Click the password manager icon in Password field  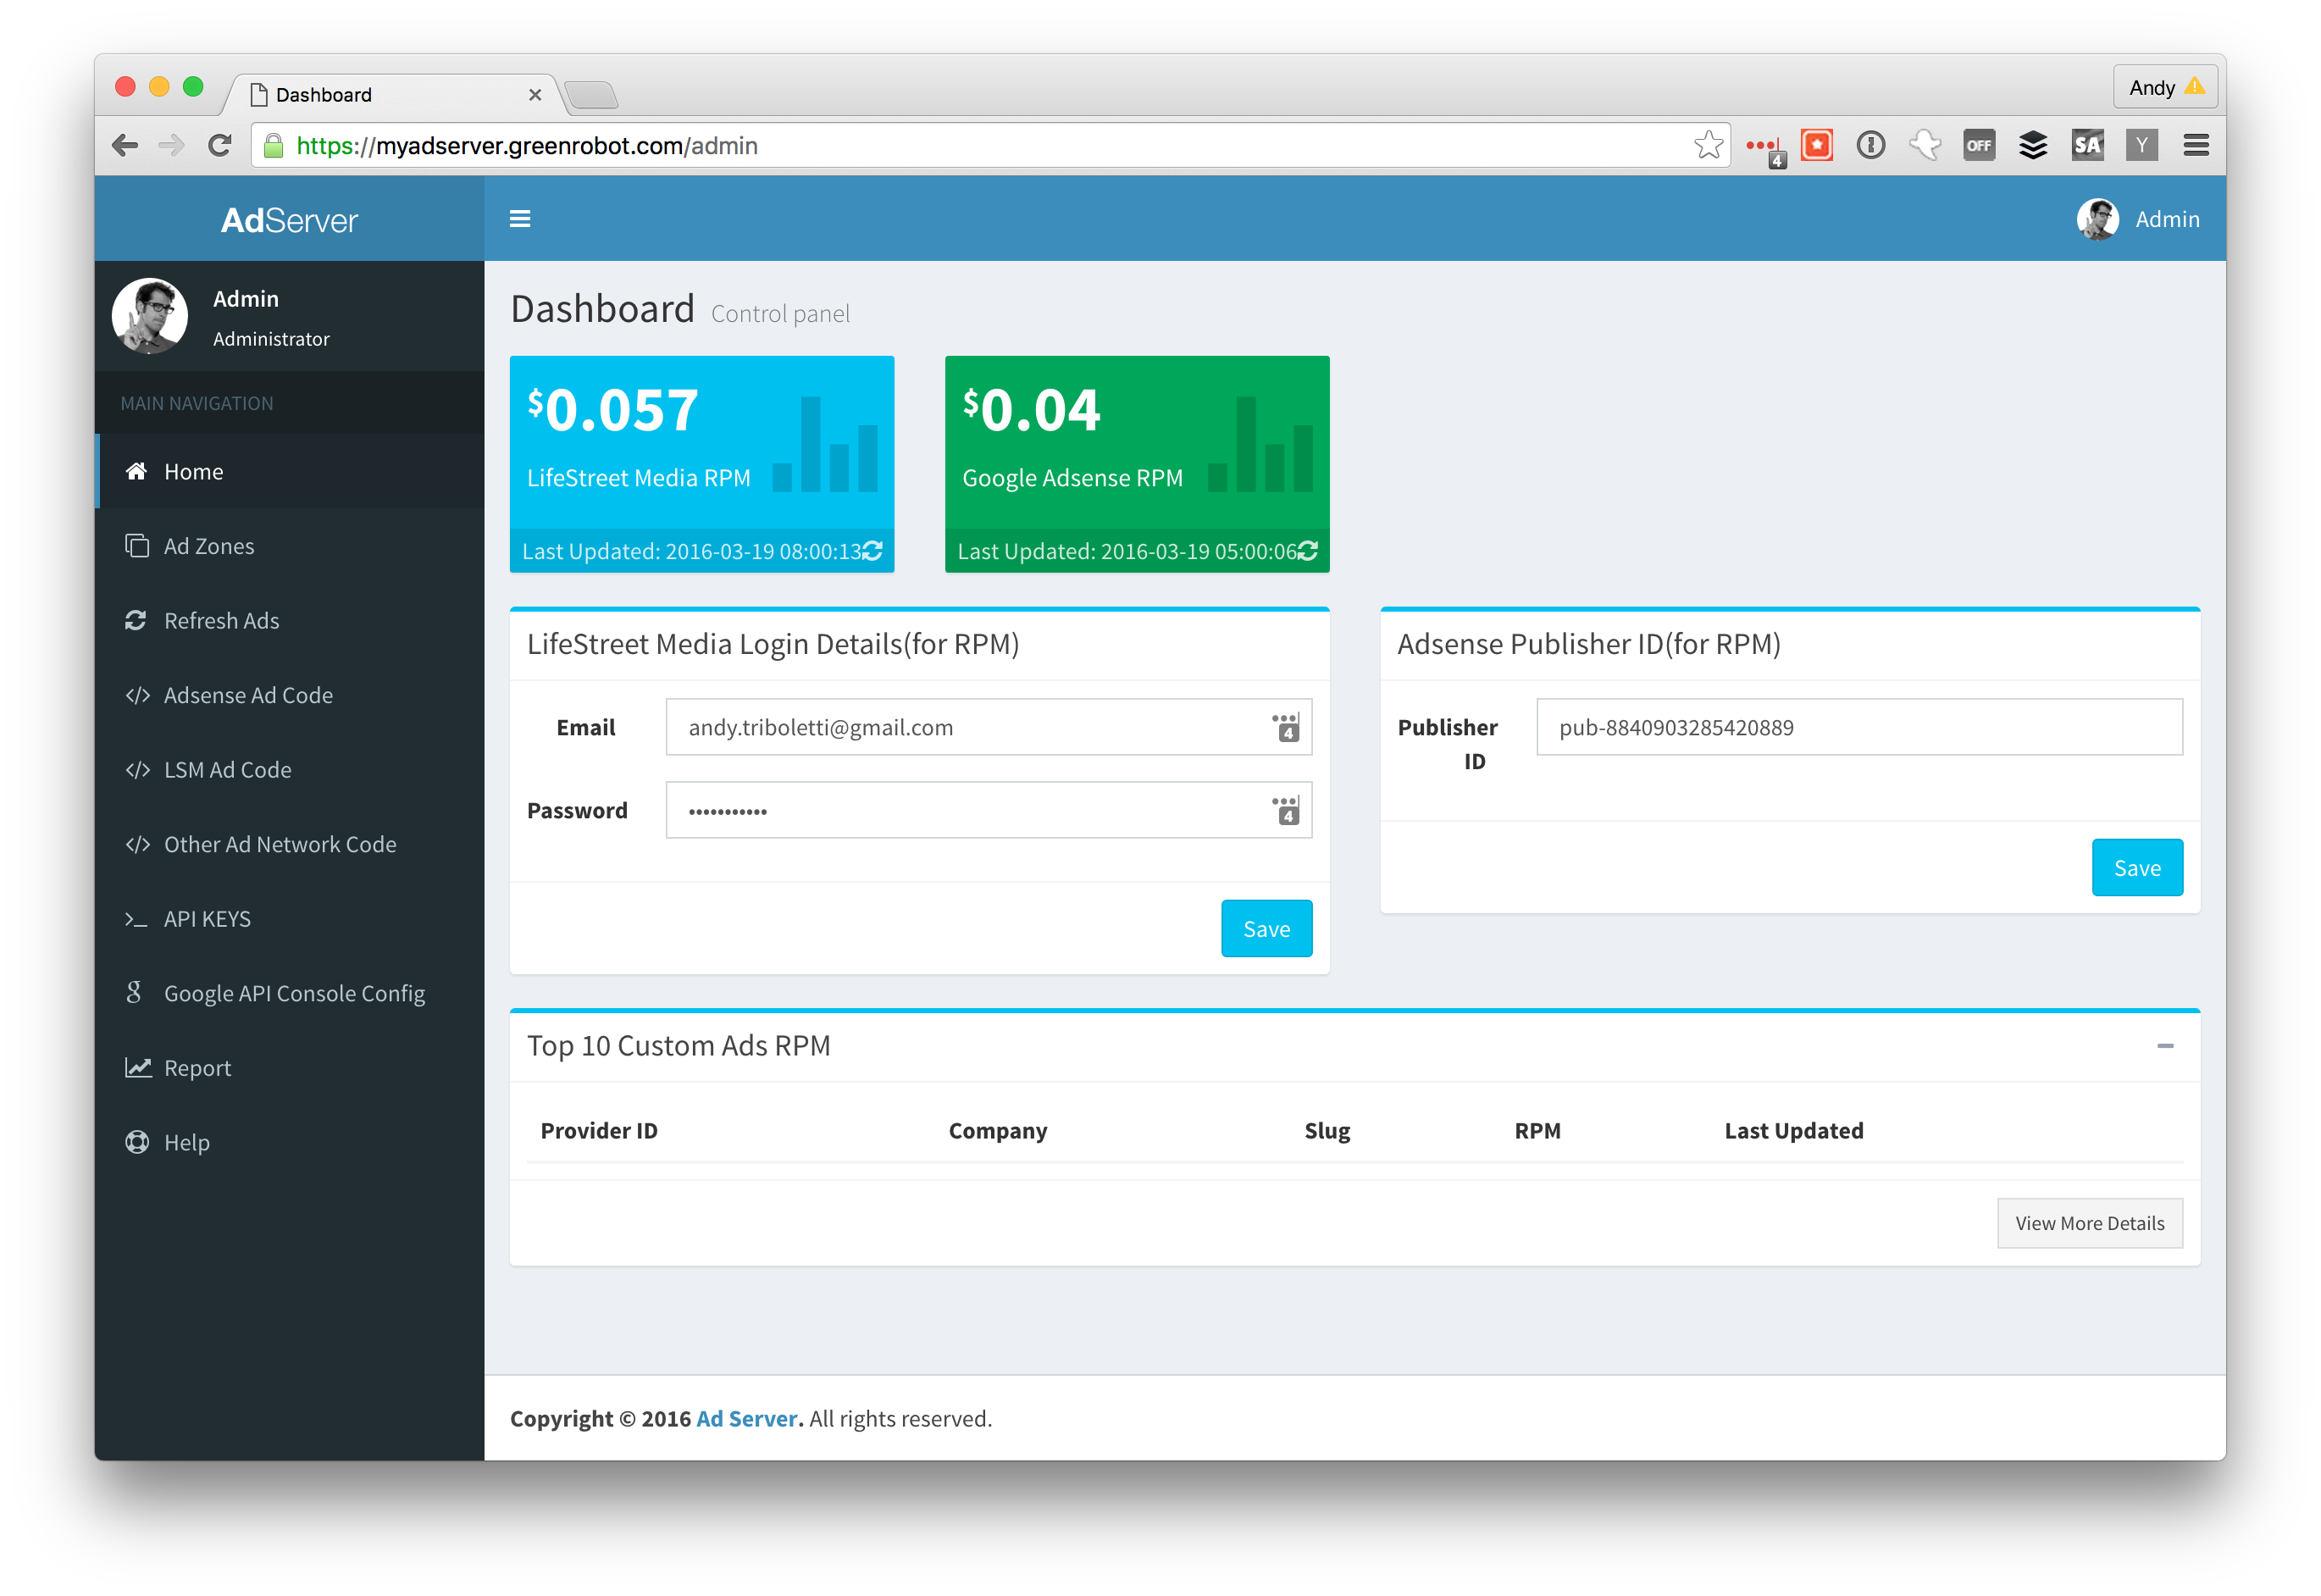click(1286, 810)
